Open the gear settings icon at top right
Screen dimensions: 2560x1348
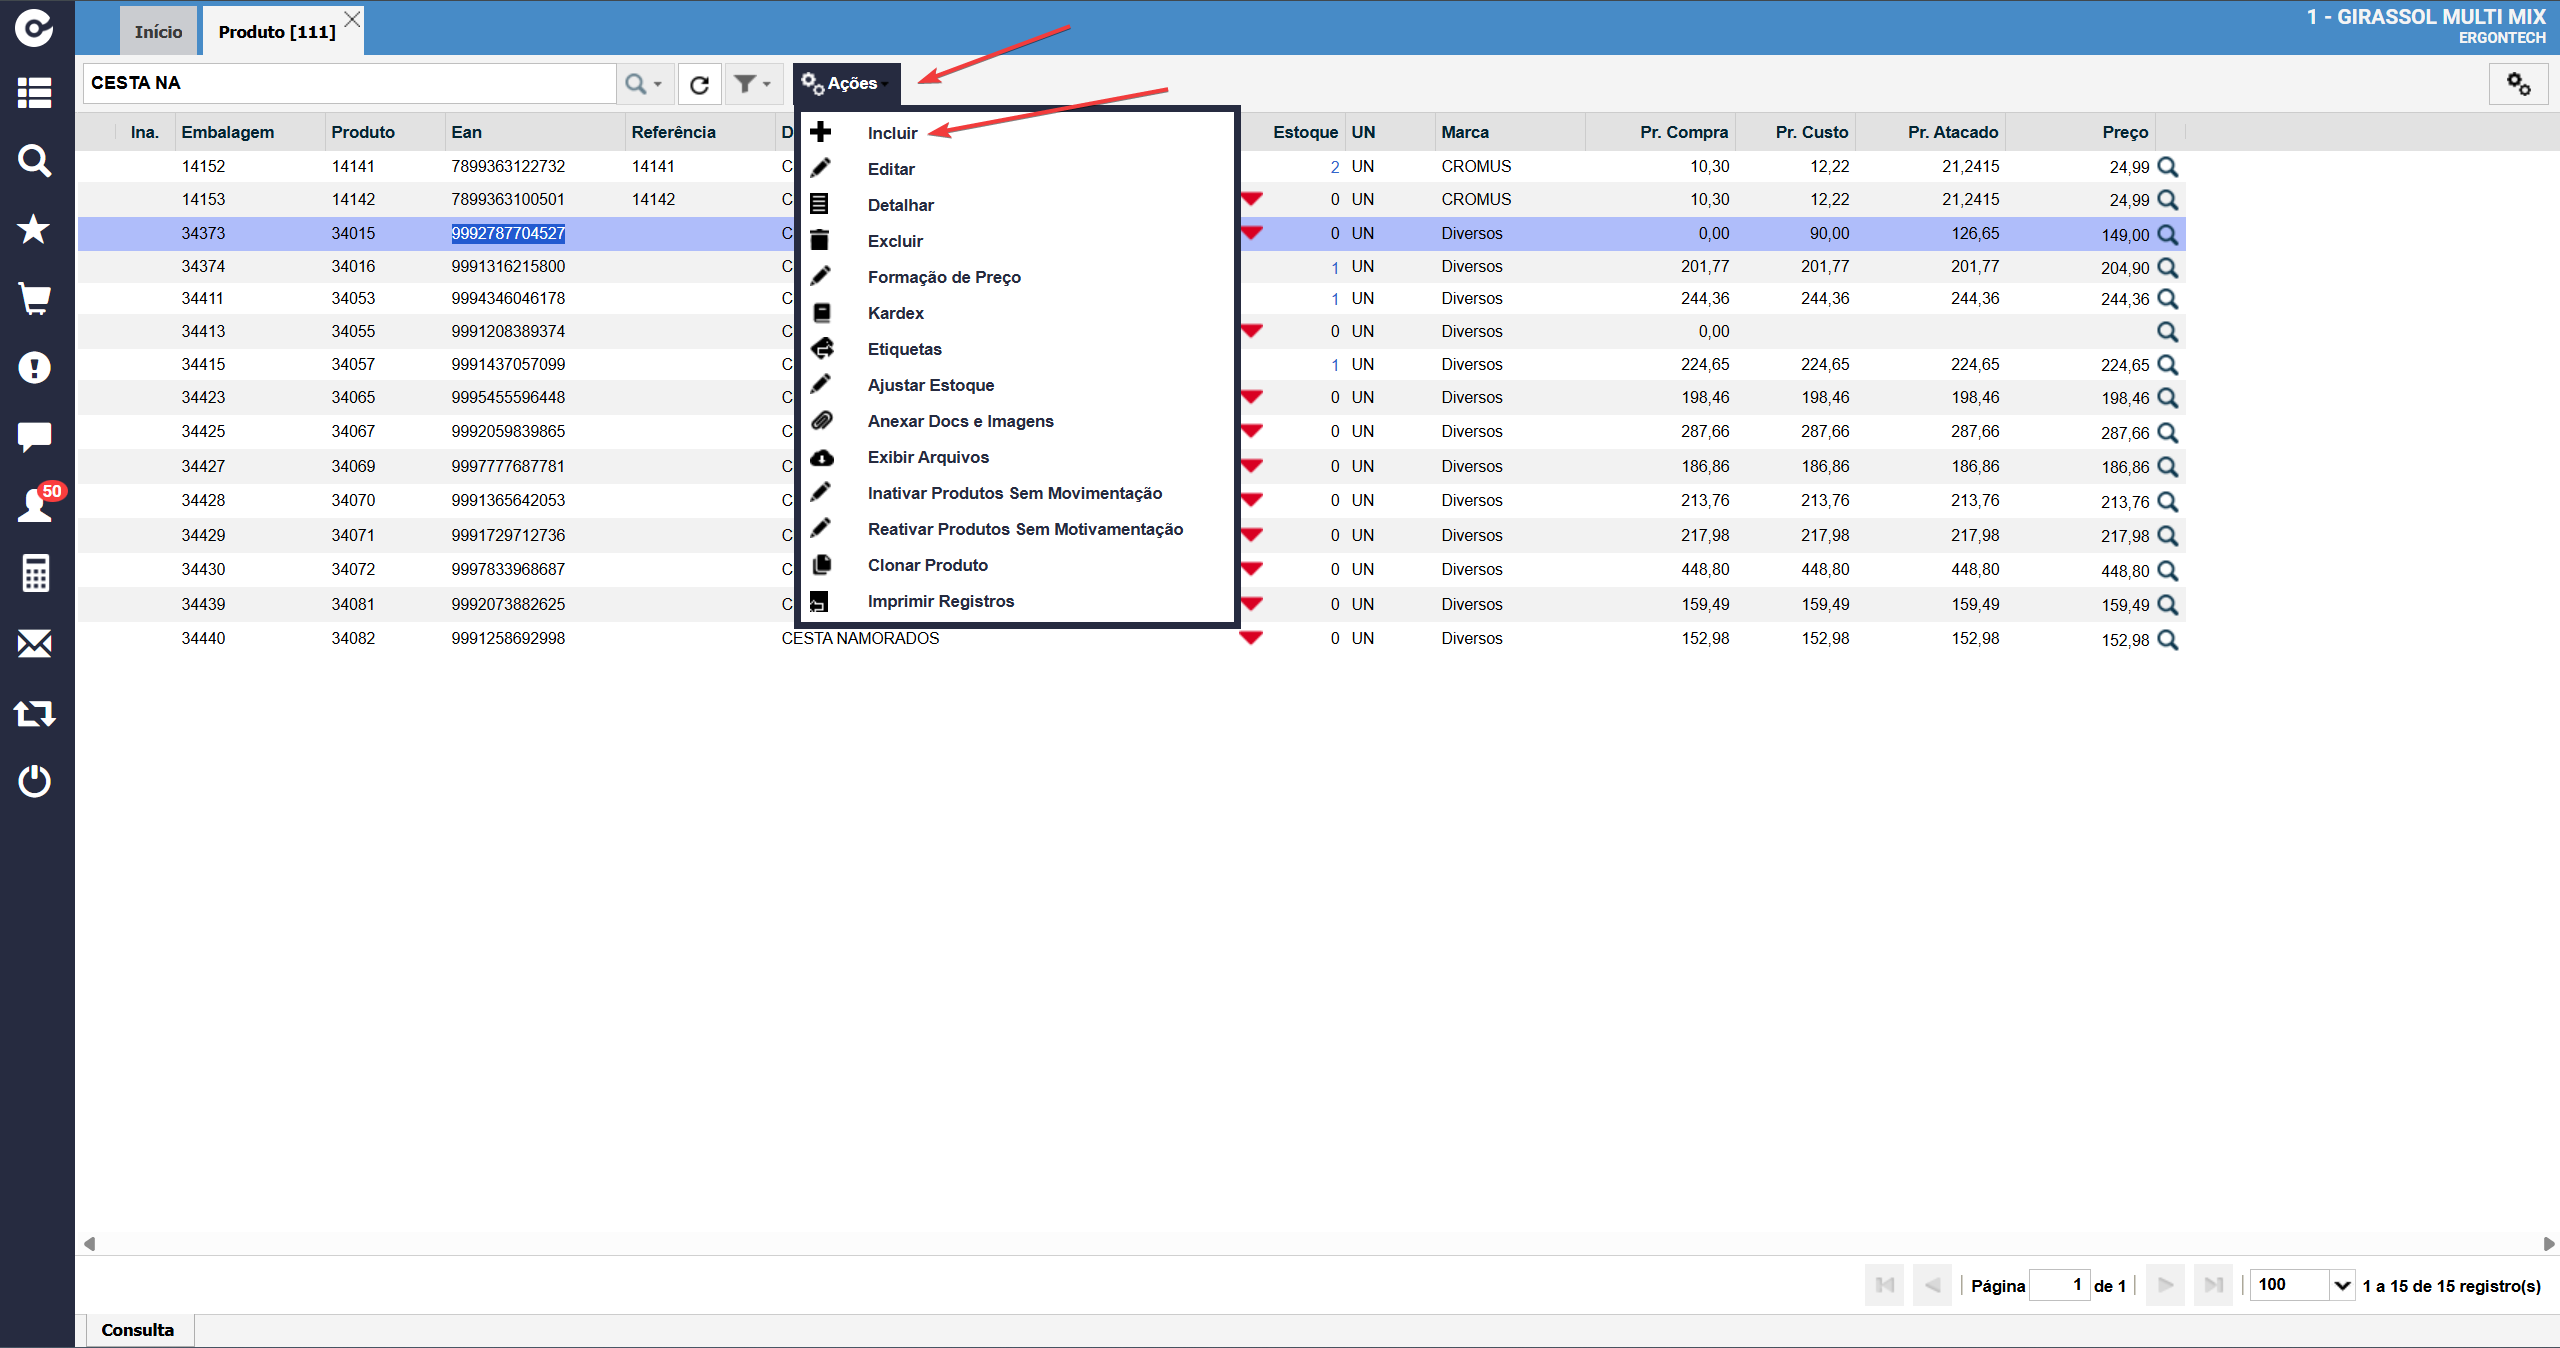pos(2518,84)
